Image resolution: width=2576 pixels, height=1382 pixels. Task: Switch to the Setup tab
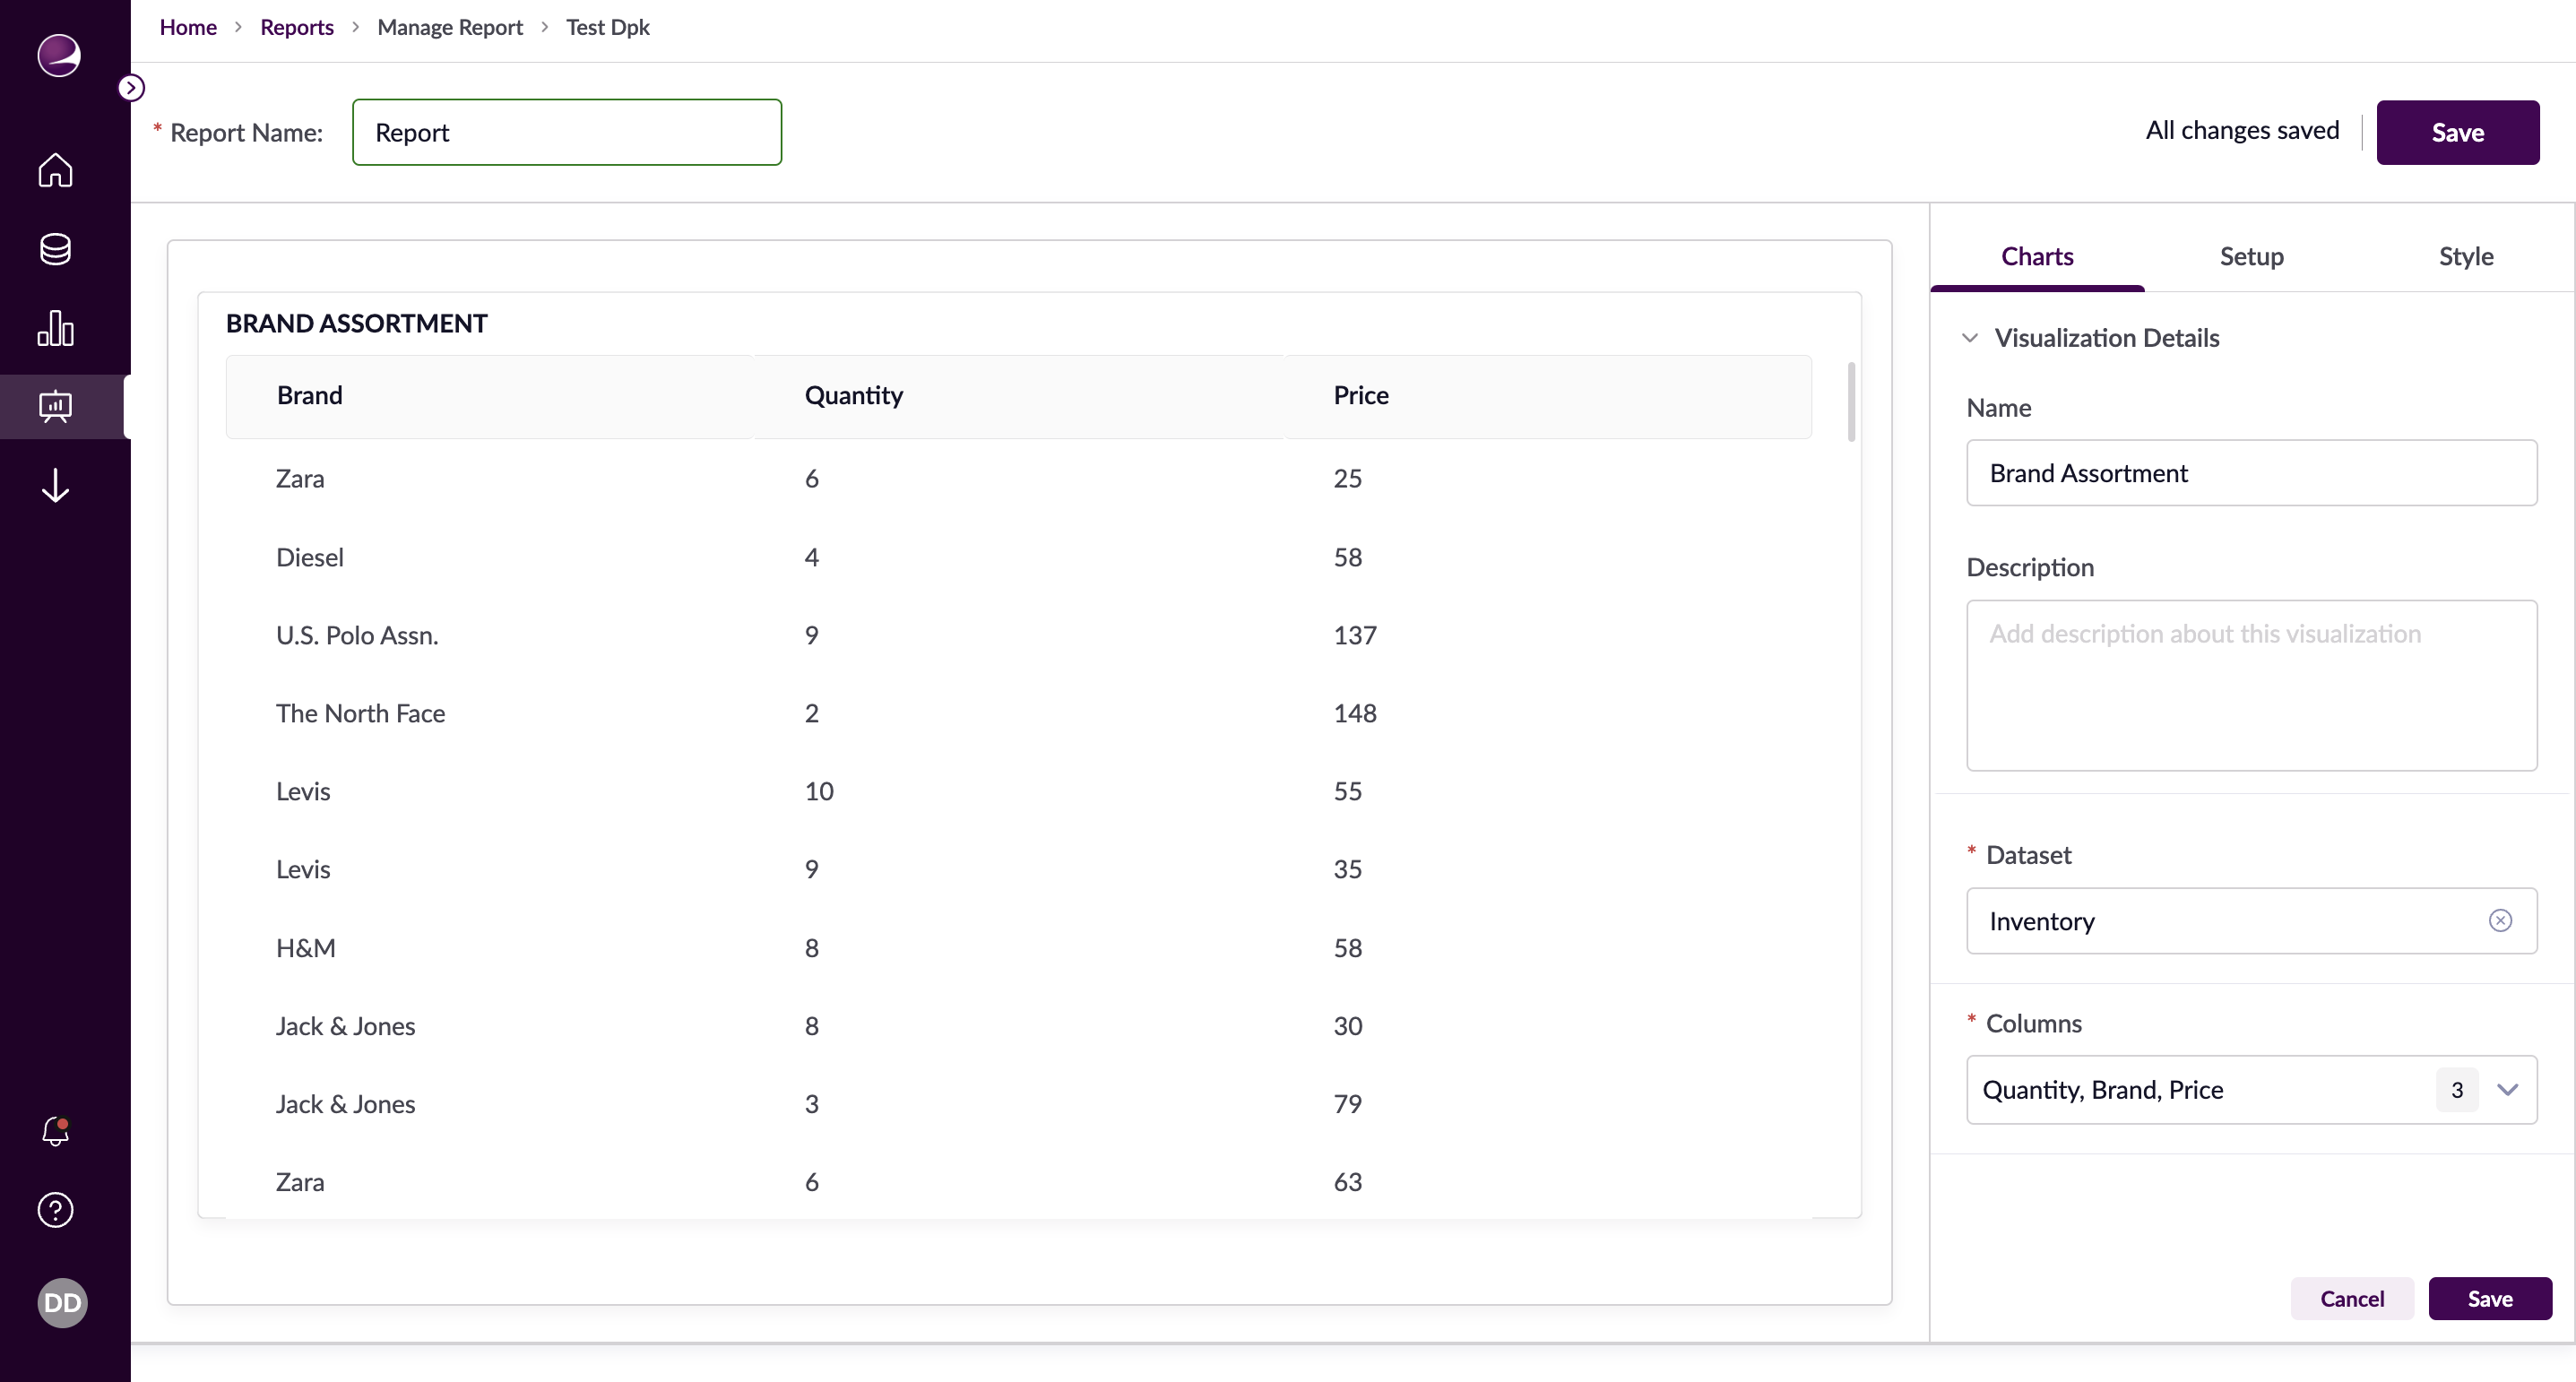(2251, 256)
